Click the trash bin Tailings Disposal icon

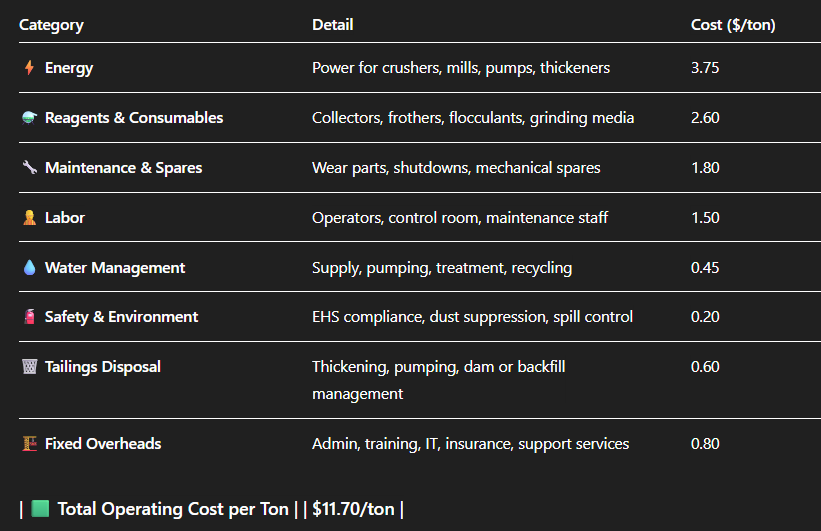click(x=28, y=367)
